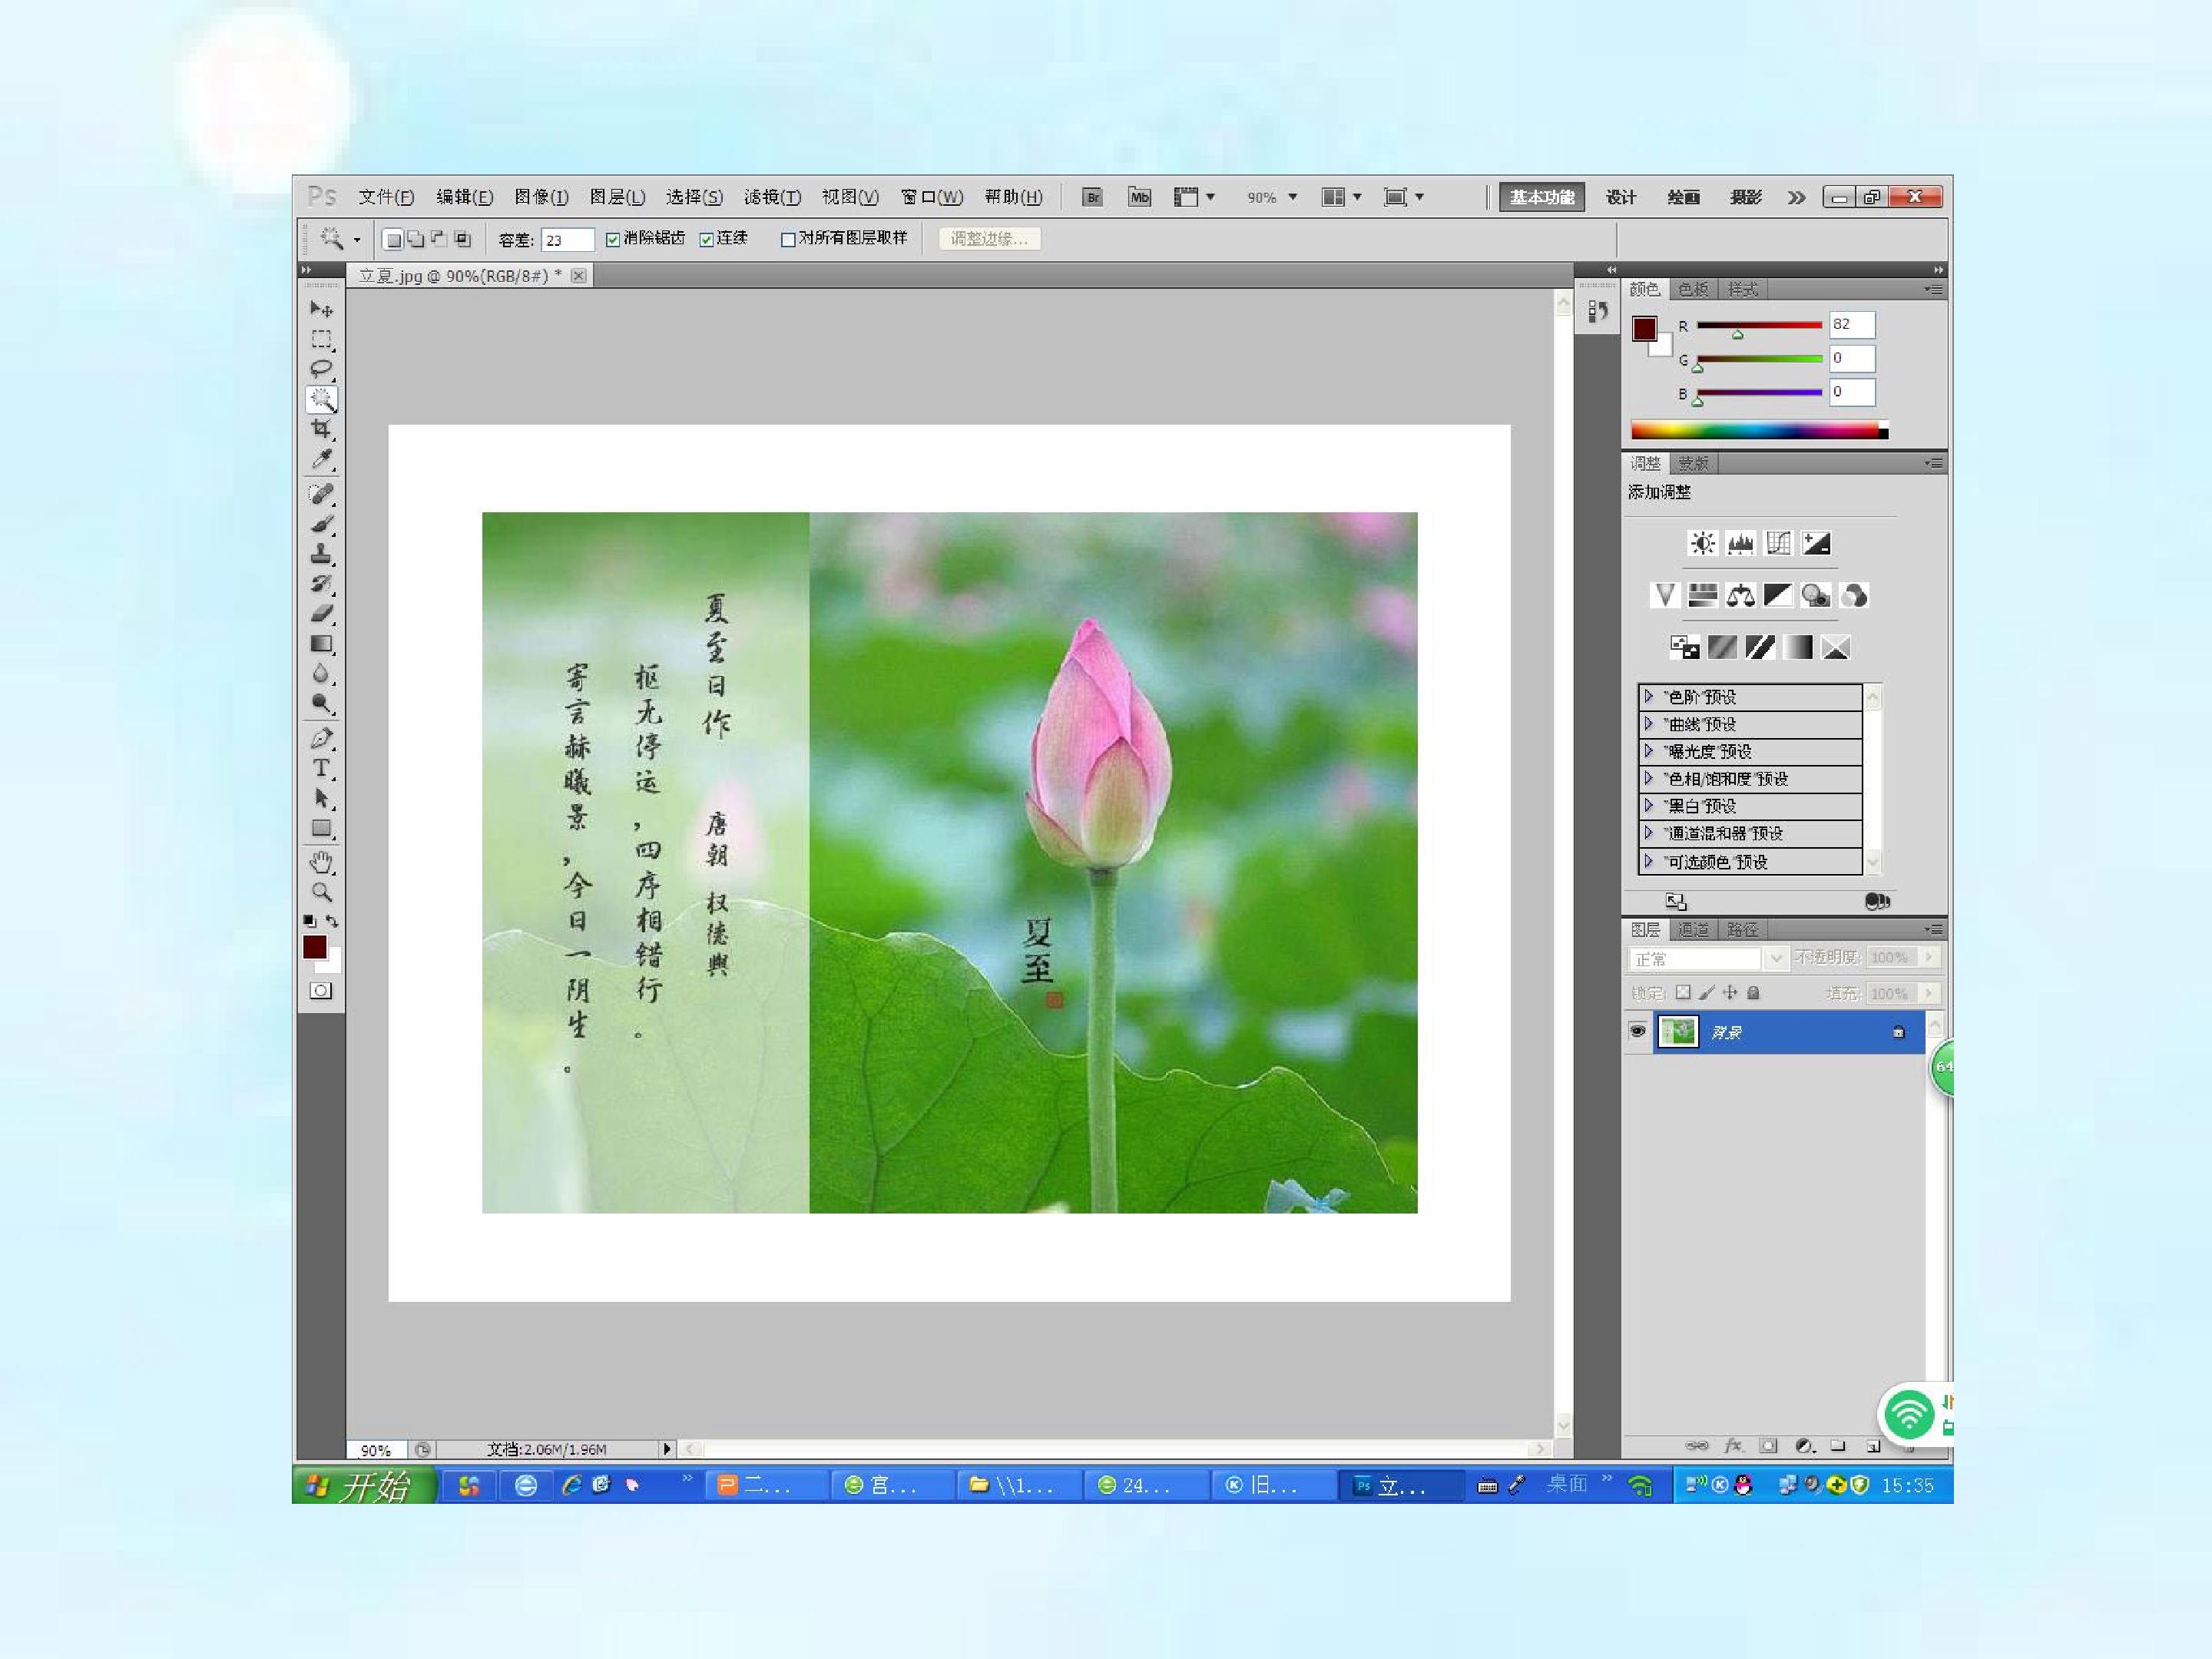Image resolution: width=2212 pixels, height=1659 pixels.
Task: Open the 文件(F) menu
Action: 386,197
